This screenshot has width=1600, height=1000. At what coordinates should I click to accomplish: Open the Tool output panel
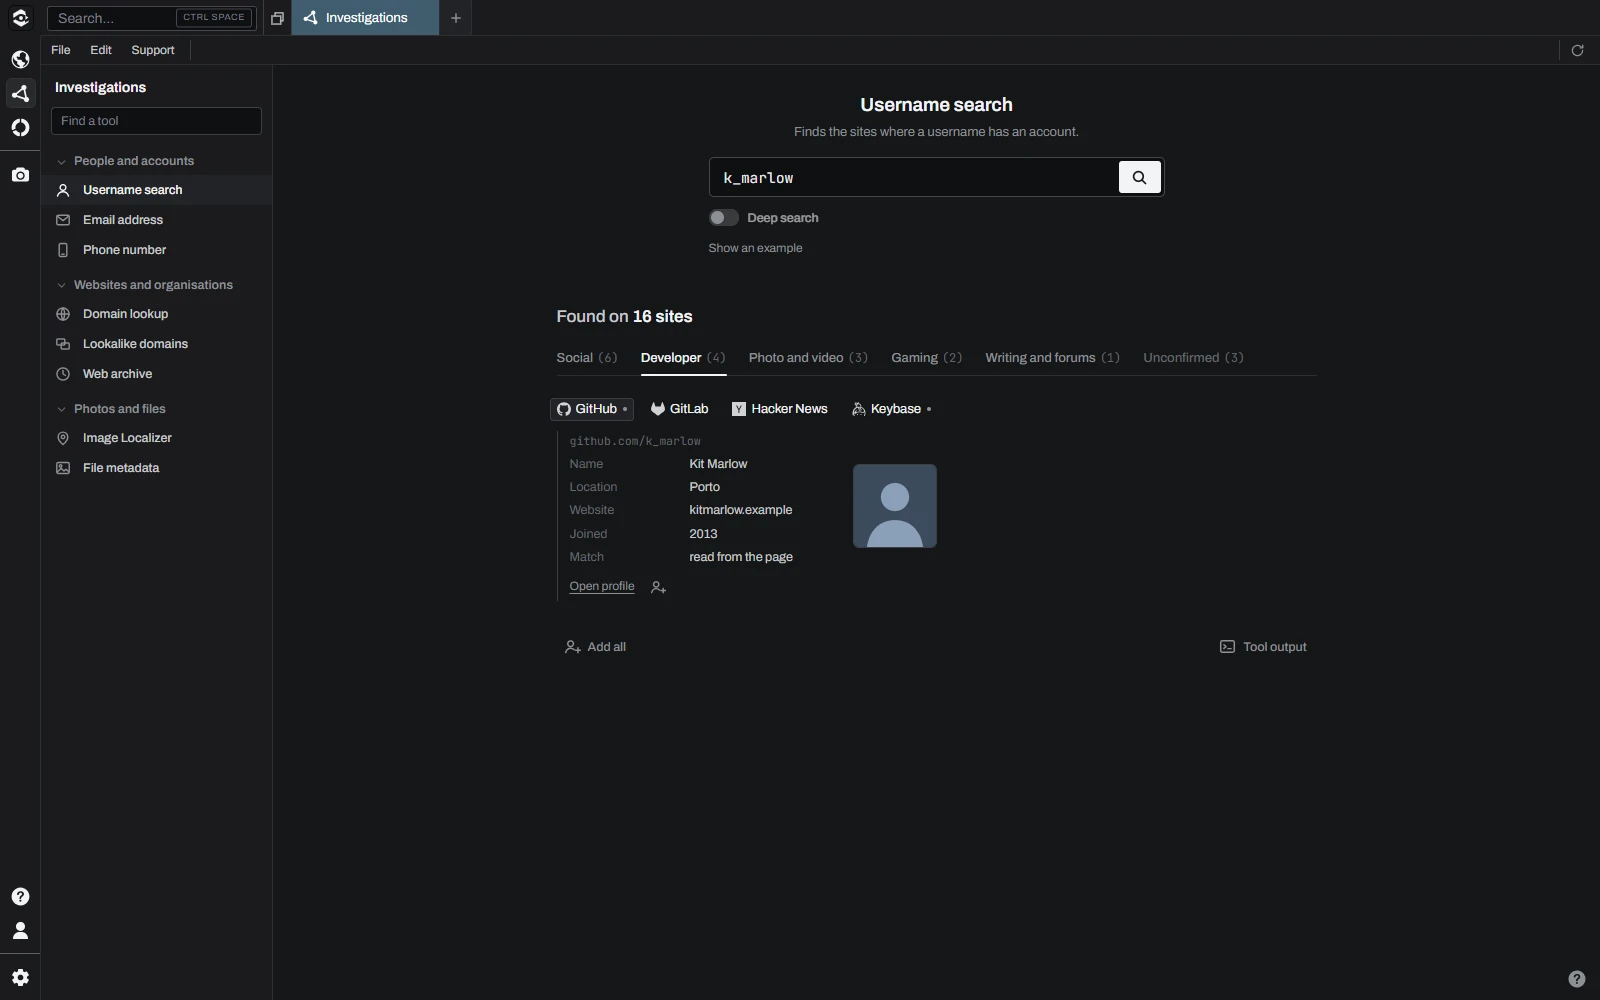pos(1264,647)
